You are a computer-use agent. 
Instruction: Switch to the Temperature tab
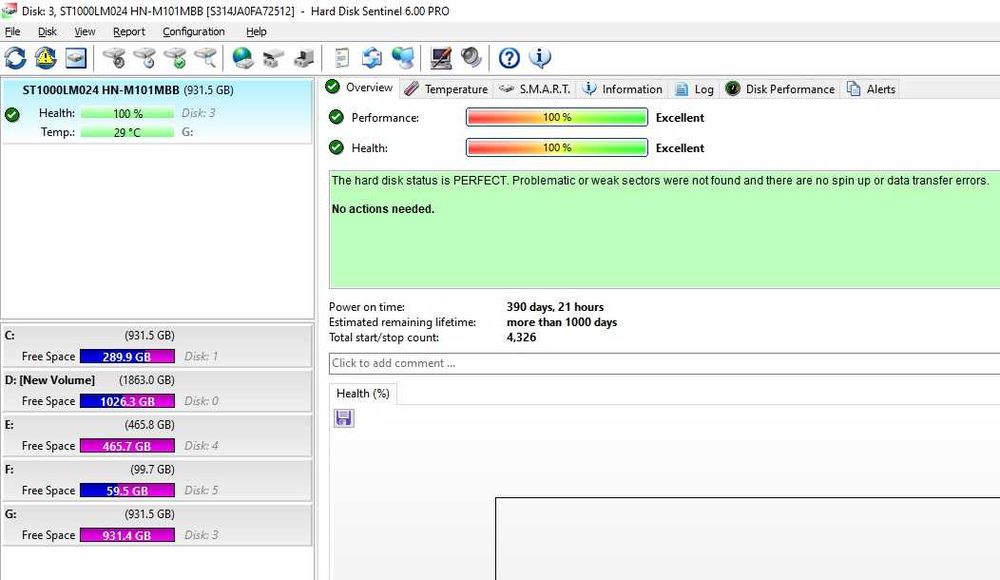pos(447,89)
